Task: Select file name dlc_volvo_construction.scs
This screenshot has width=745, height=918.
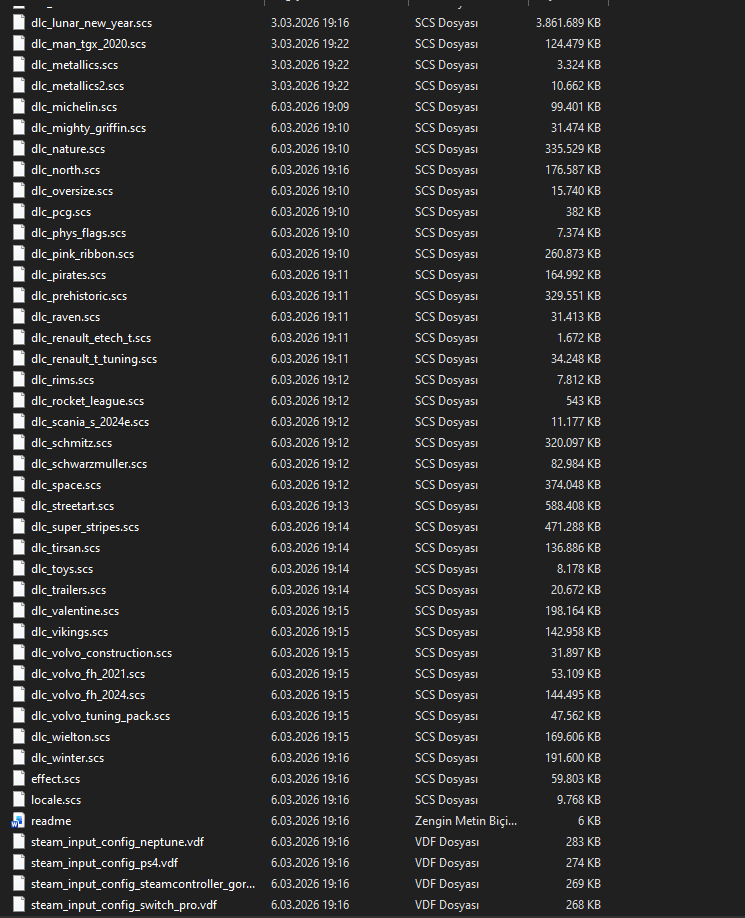Action: (101, 653)
